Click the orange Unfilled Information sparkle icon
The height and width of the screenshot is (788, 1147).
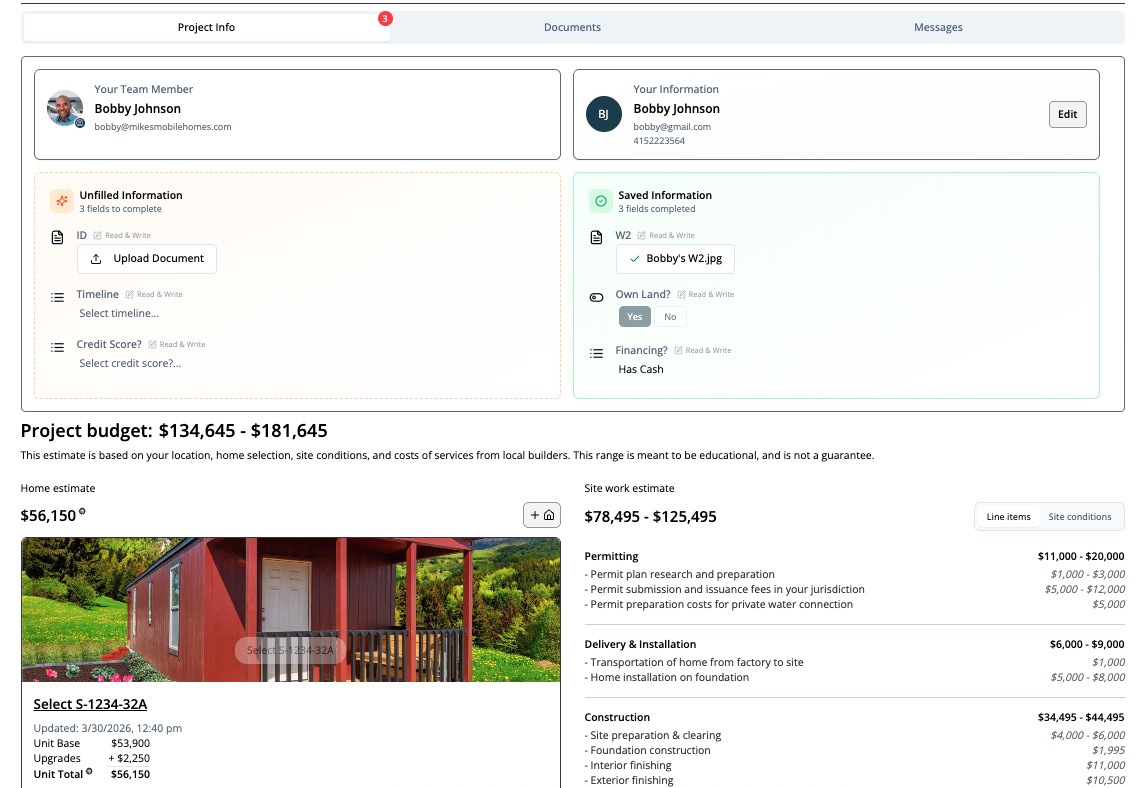61,201
